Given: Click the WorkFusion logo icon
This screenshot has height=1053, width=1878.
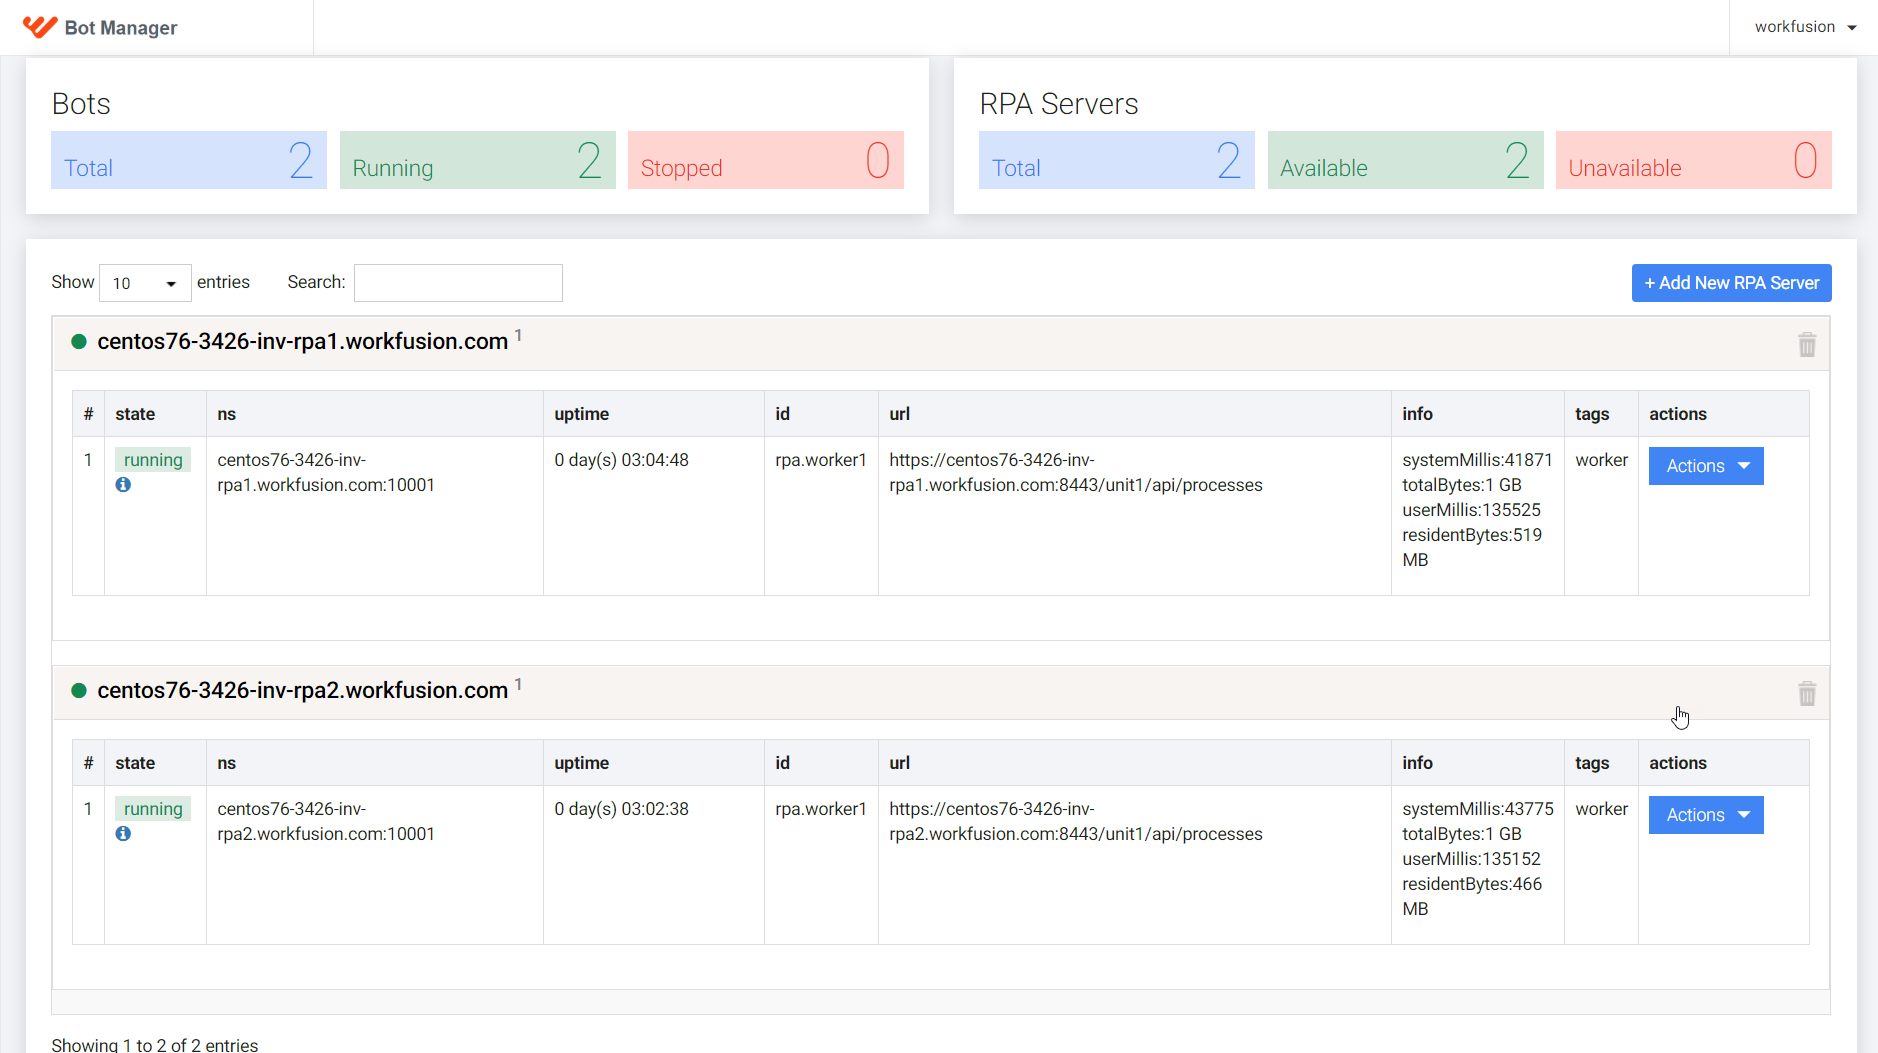Looking at the screenshot, I should [40, 27].
